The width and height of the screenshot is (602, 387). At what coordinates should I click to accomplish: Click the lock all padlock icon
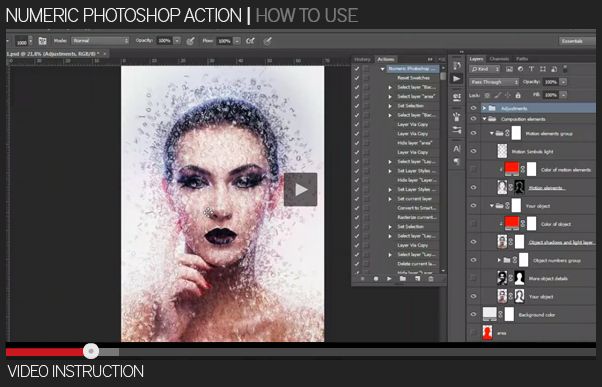pyautogui.click(x=518, y=95)
